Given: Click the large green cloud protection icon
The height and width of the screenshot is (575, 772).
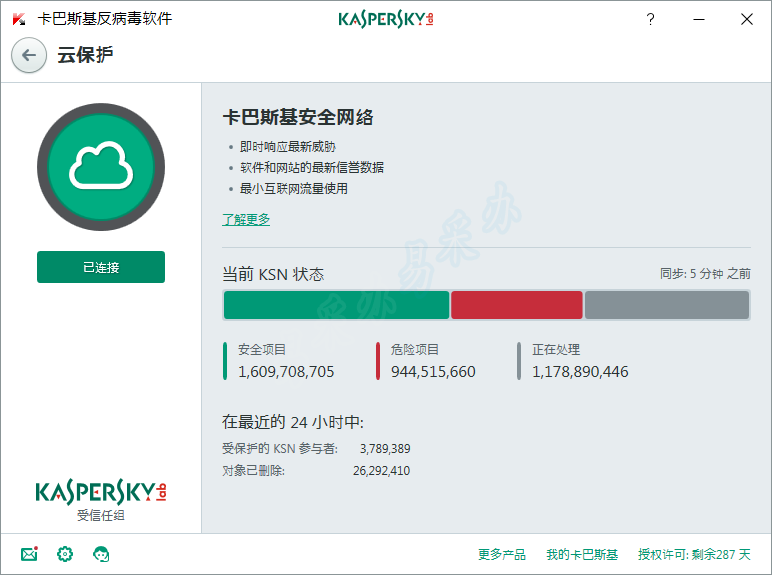Looking at the screenshot, I should click(101, 167).
